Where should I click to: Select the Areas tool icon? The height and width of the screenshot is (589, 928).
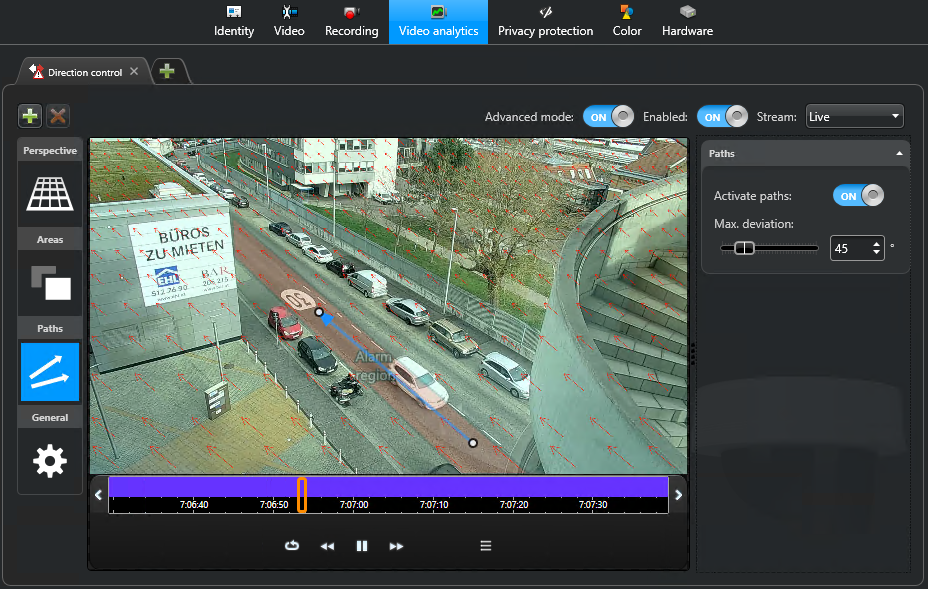tap(50, 282)
